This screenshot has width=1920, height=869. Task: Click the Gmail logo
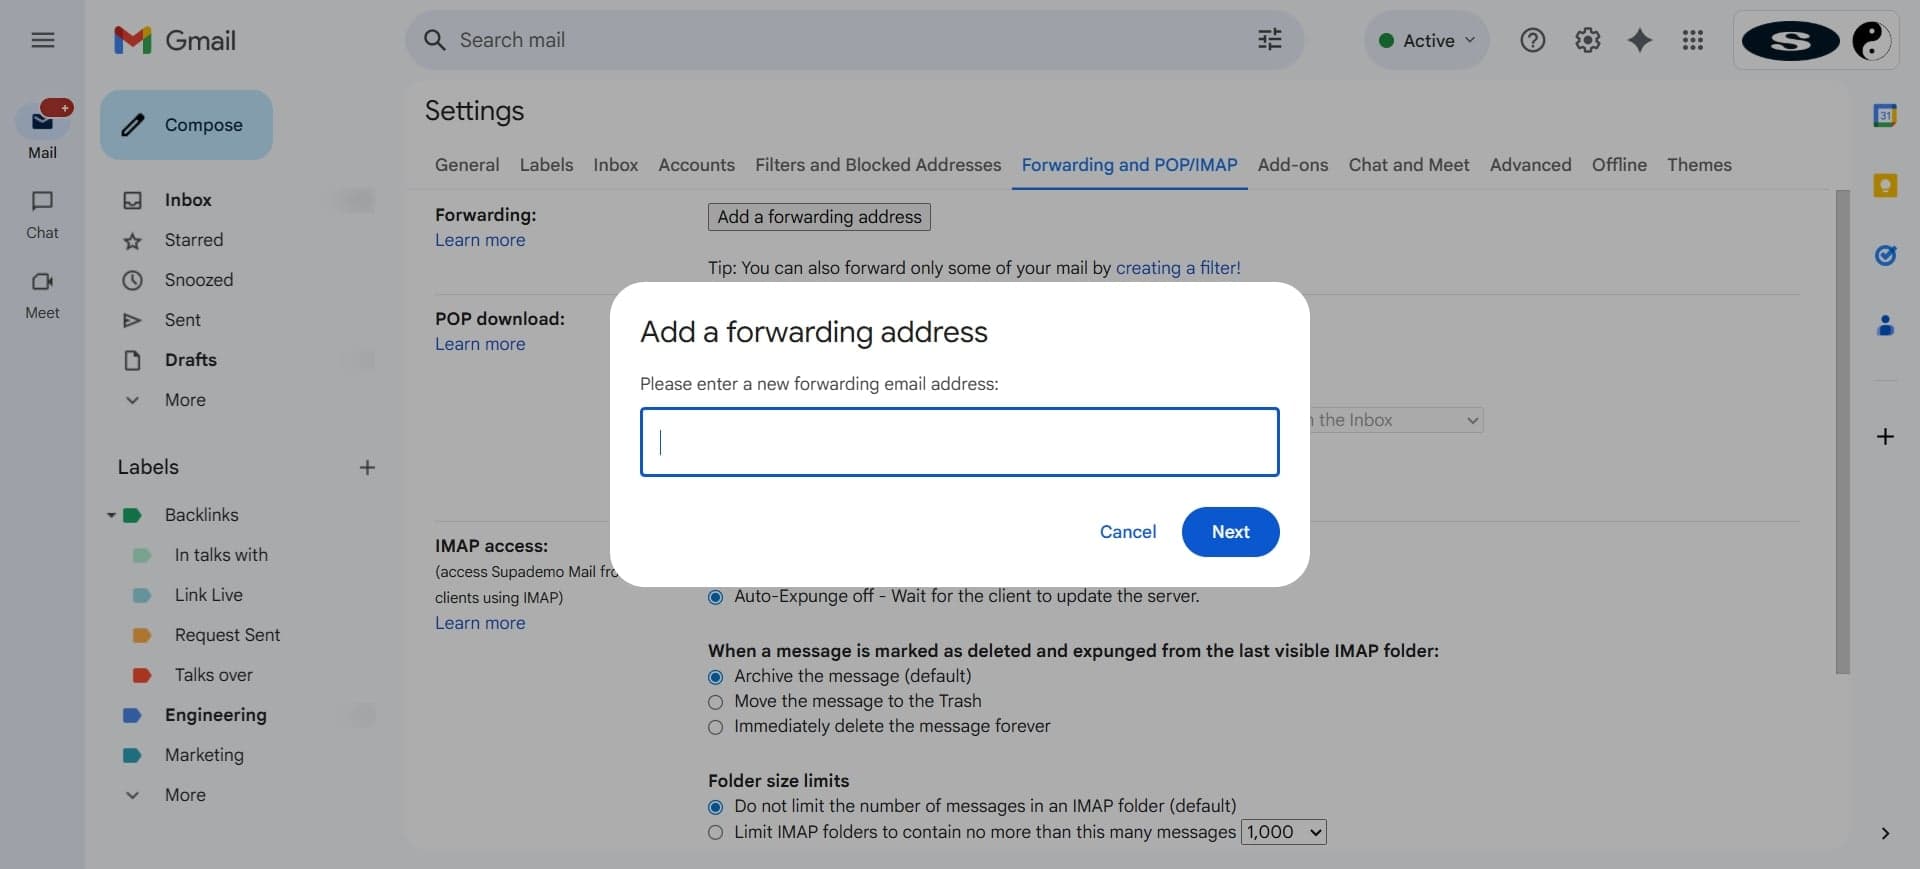[x=175, y=40]
